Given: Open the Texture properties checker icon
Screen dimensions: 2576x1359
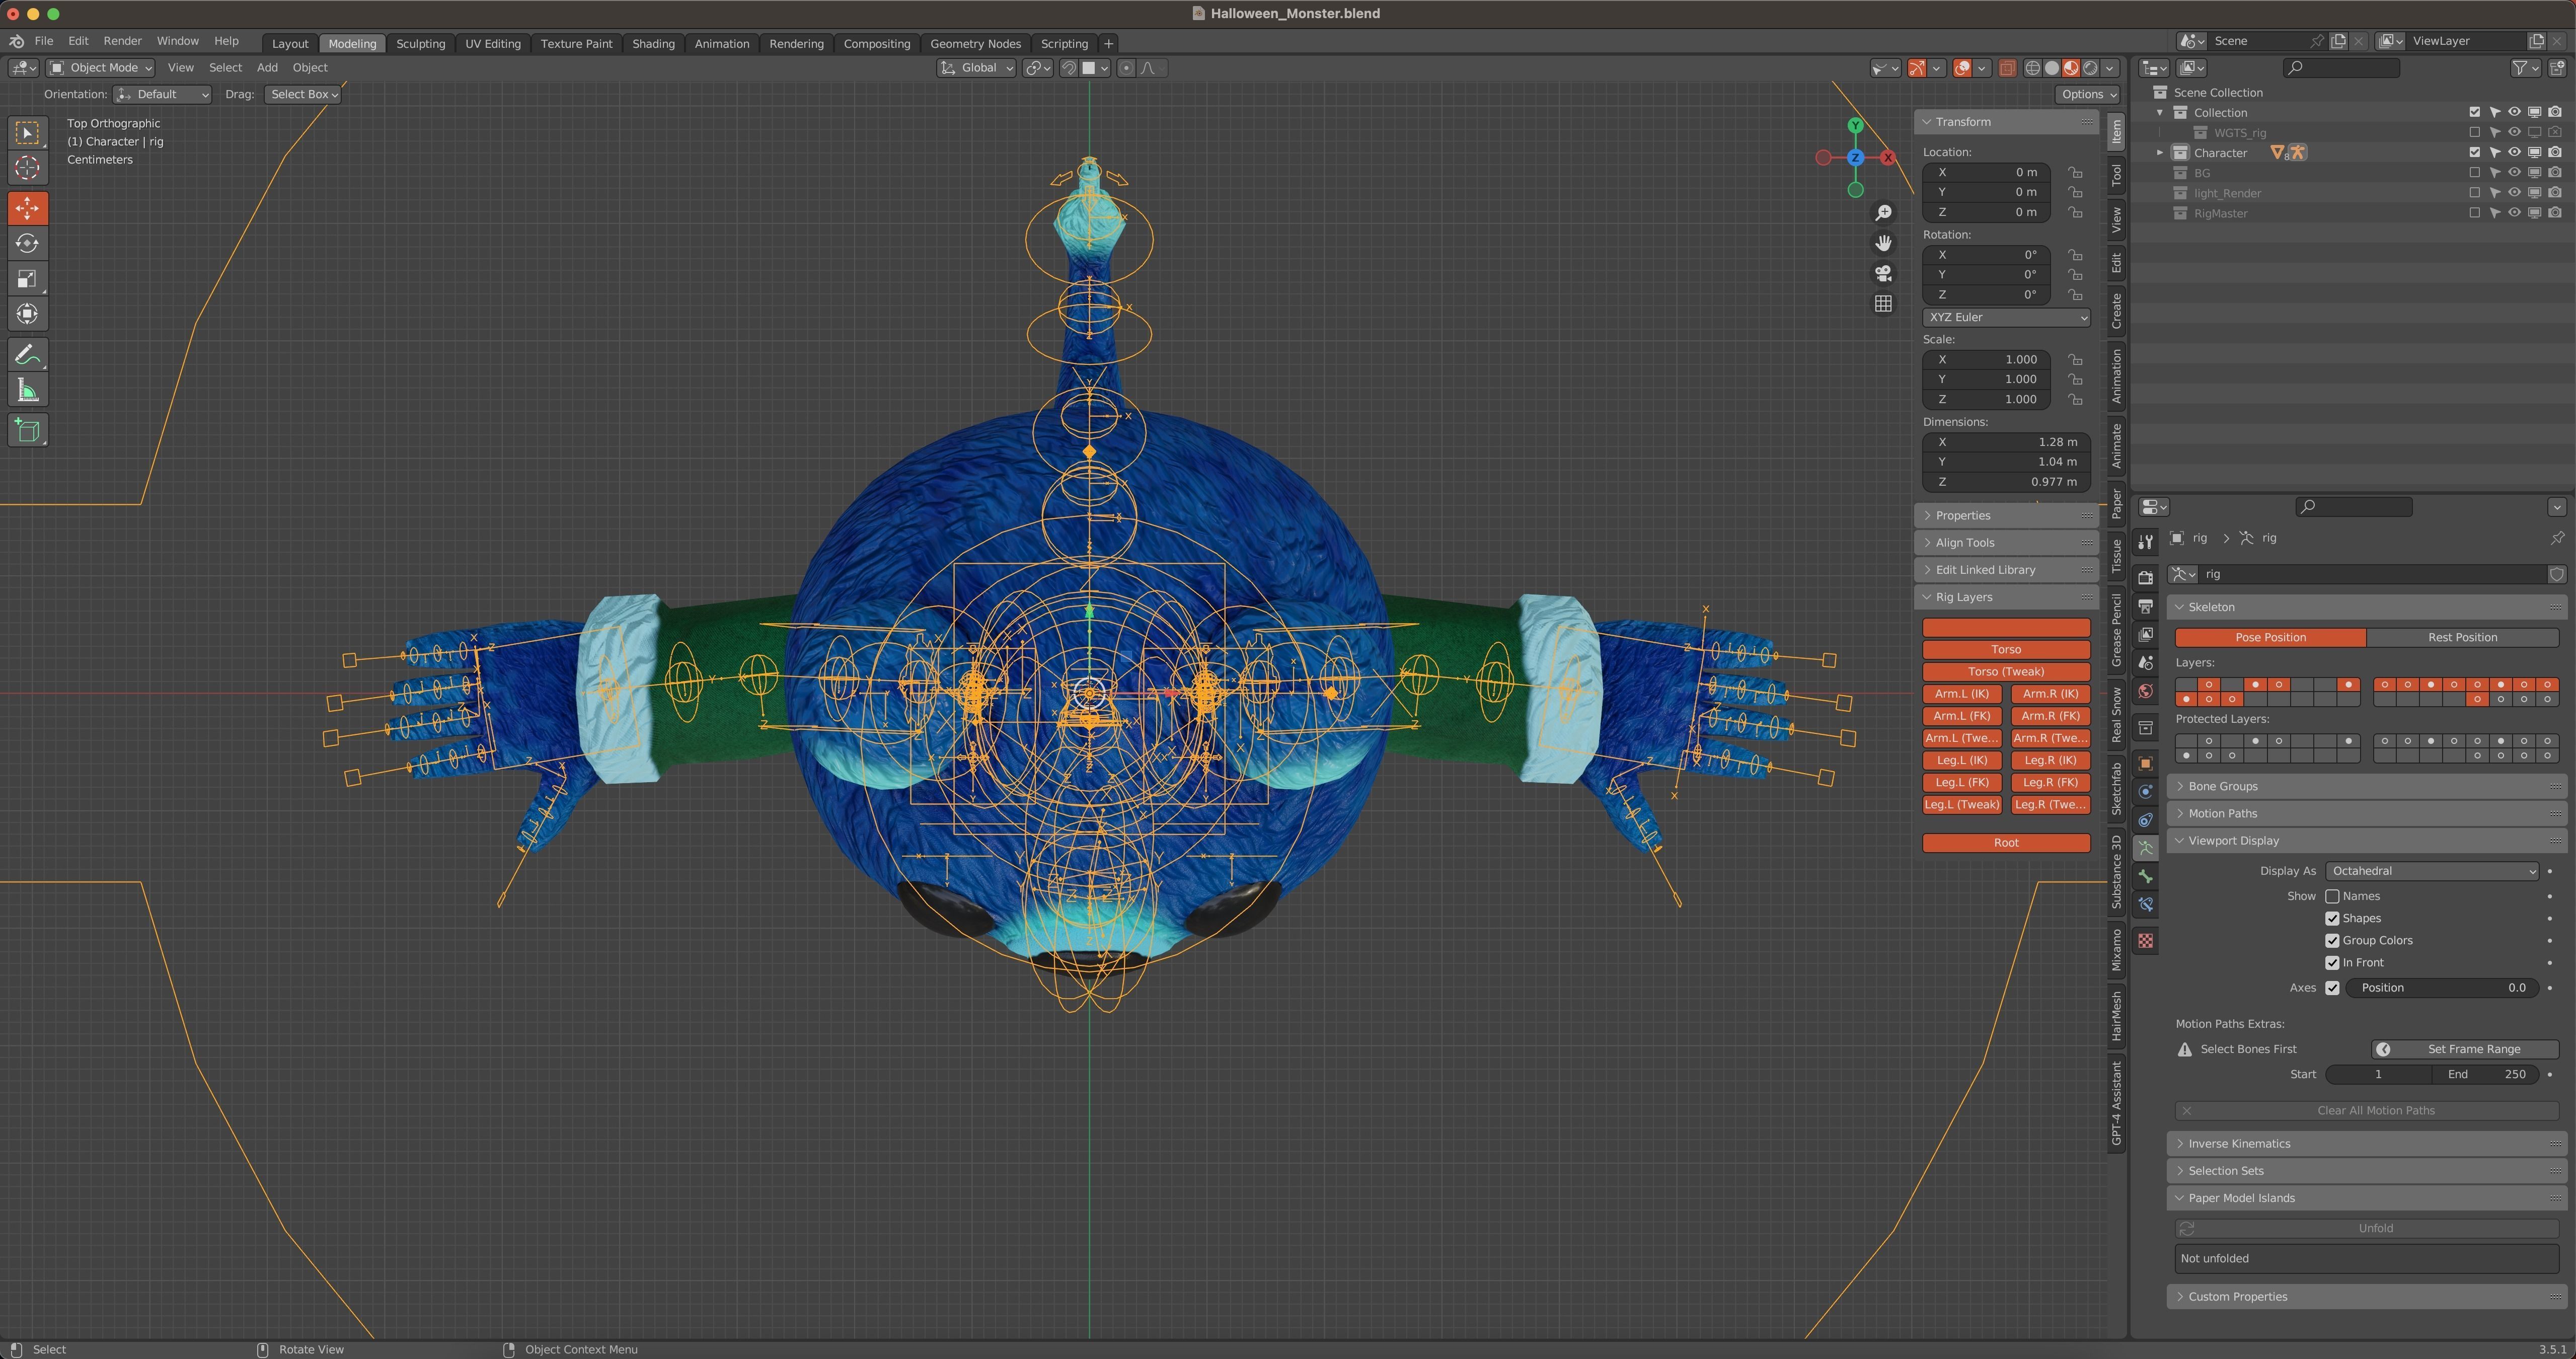Looking at the screenshot, I should 2145,941.
